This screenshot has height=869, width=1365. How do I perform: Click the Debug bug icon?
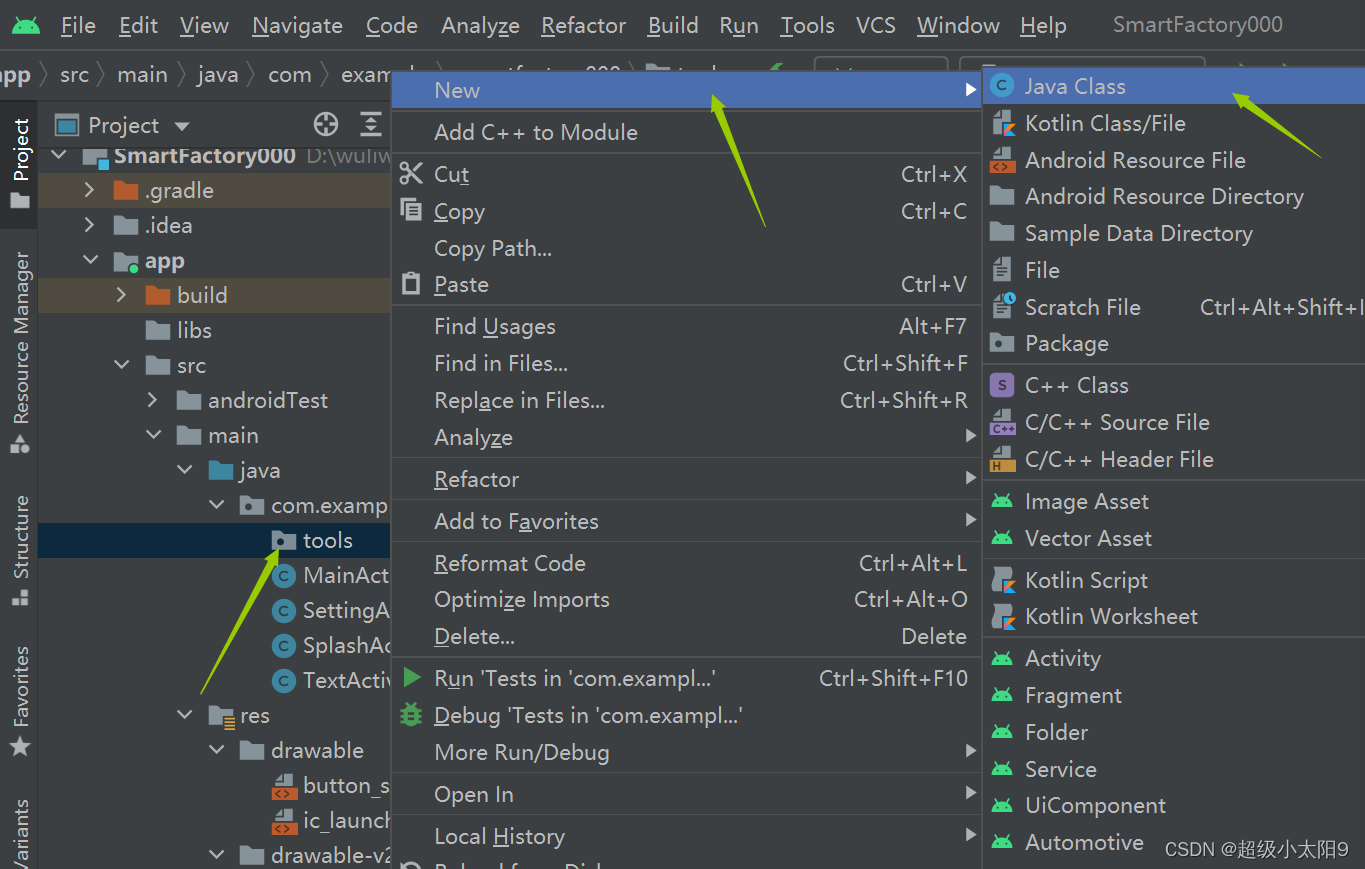pyautogui.click(x=411, y=715)
